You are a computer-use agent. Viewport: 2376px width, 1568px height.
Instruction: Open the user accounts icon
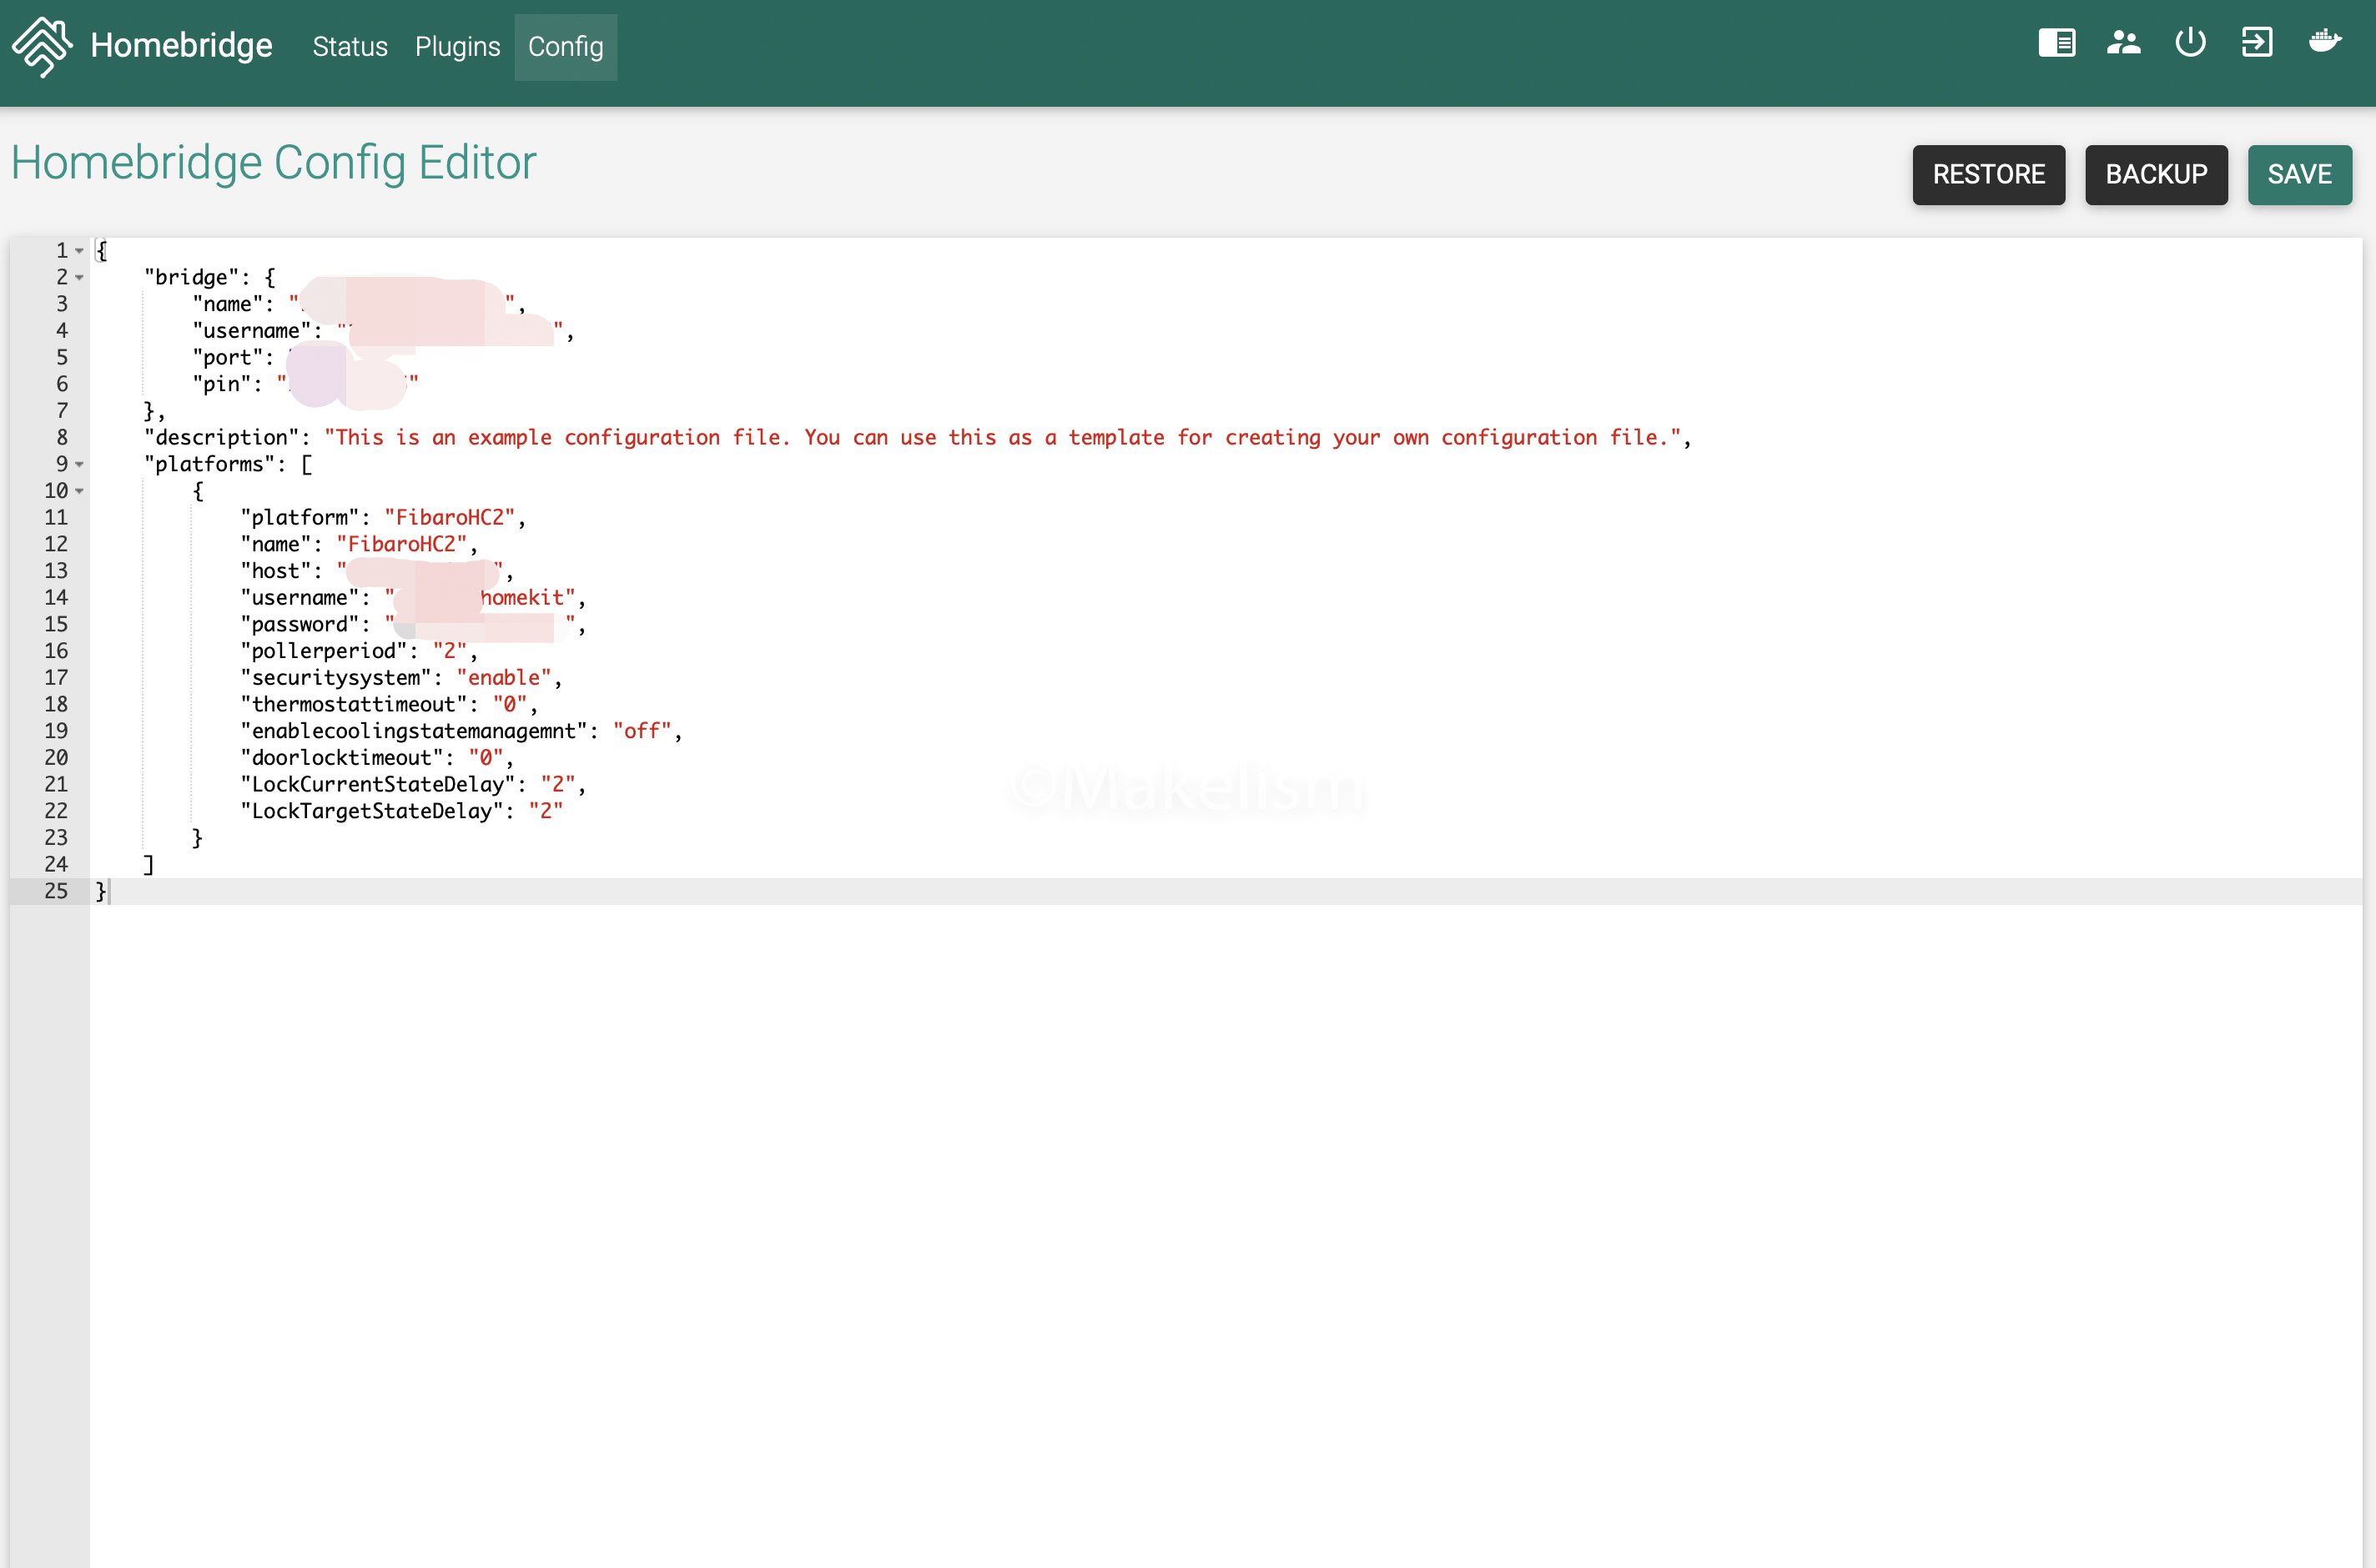(x=2123, y=43)
